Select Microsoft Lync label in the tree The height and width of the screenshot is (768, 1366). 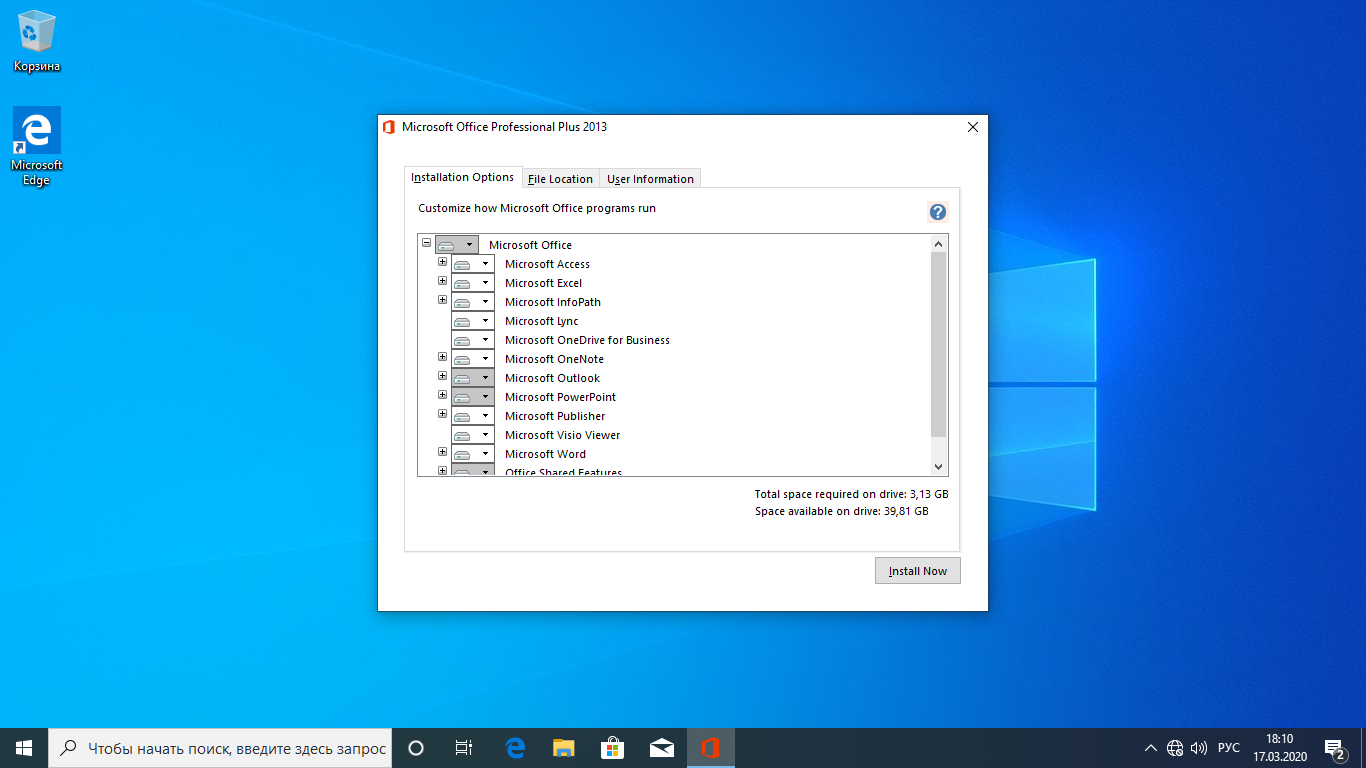click(541, 321)
